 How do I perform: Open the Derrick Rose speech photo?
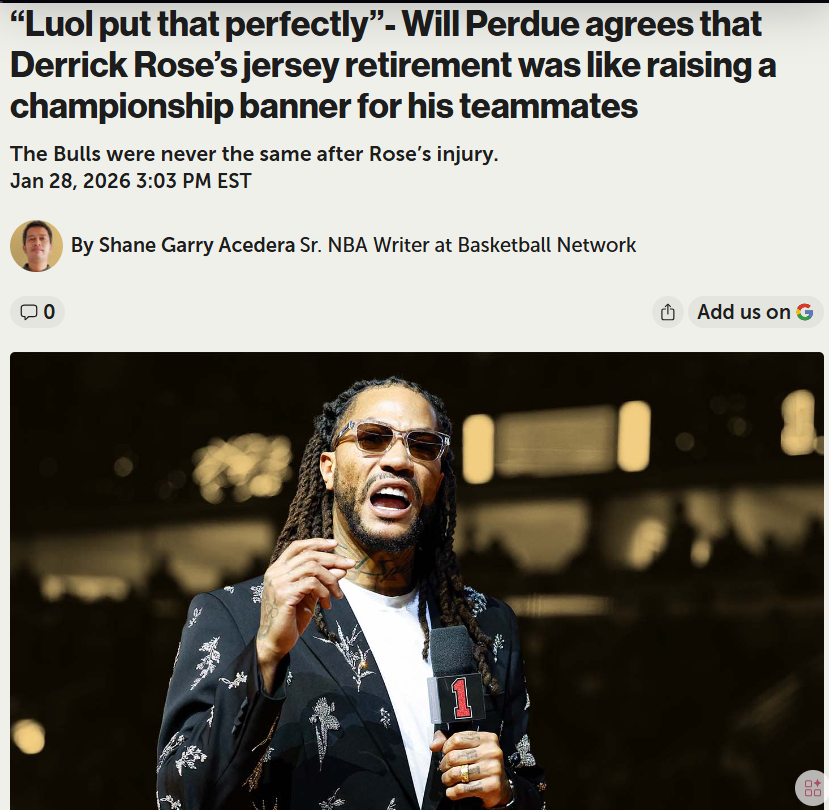(417, 581)
